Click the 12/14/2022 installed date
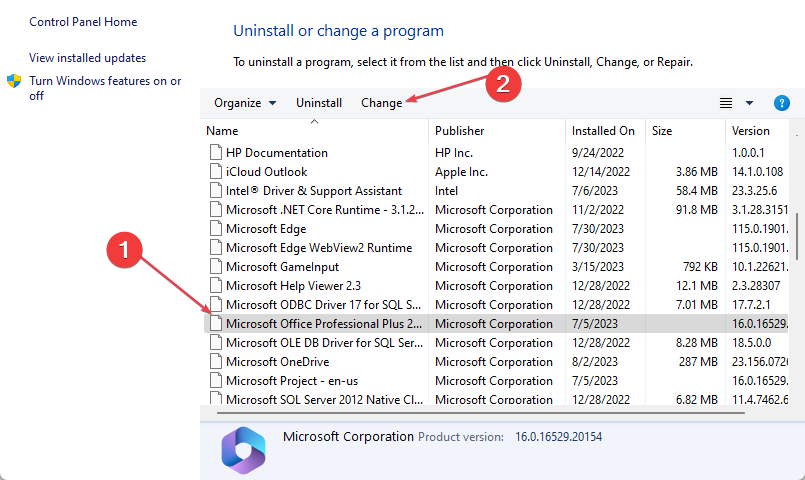 coord(601,171)
